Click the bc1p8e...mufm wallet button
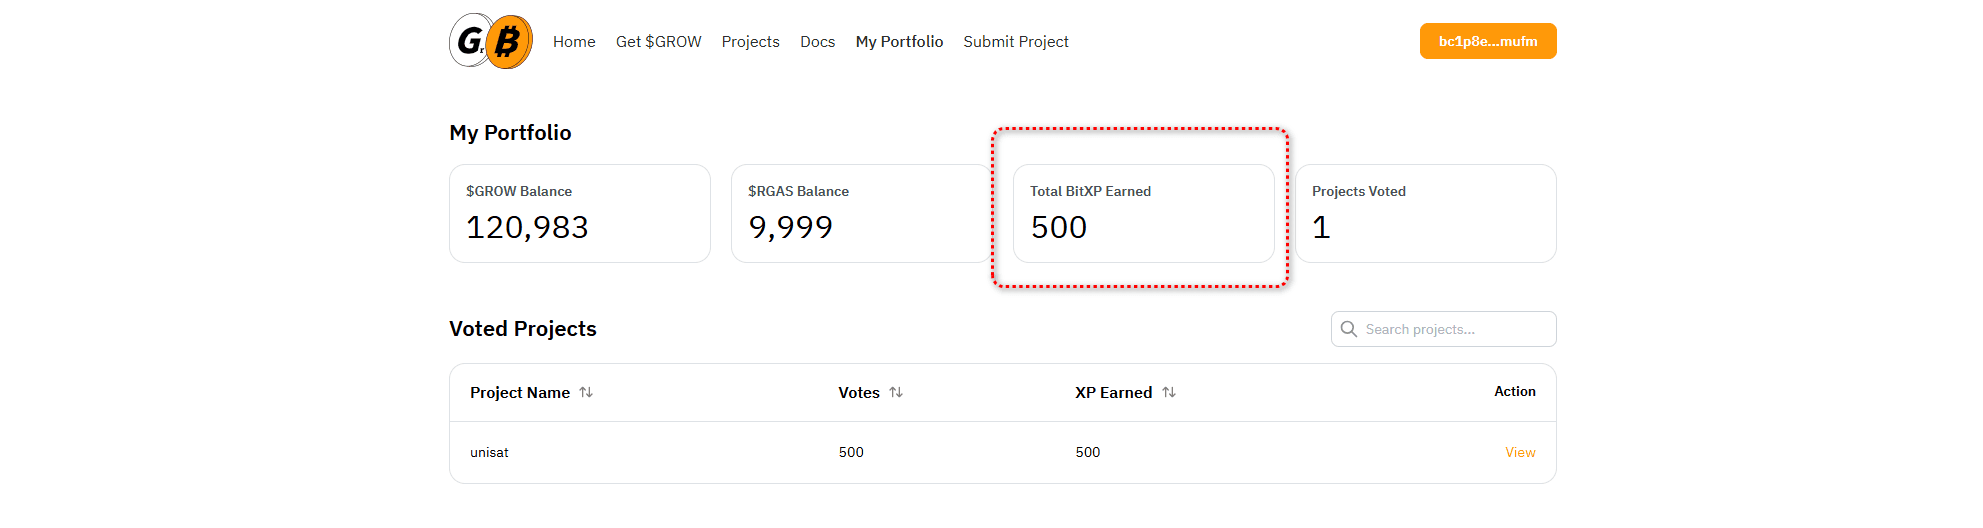This screenshot has width=1983, height=528. click(1488, 41)
